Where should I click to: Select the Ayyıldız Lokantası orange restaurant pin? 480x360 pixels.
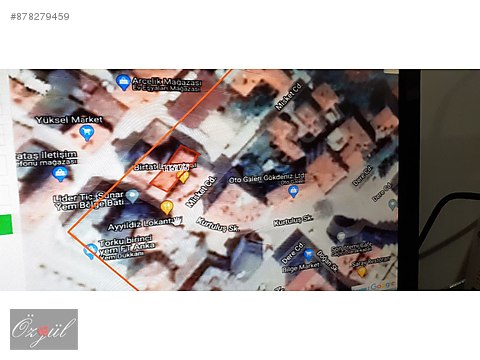click(167, 208)
